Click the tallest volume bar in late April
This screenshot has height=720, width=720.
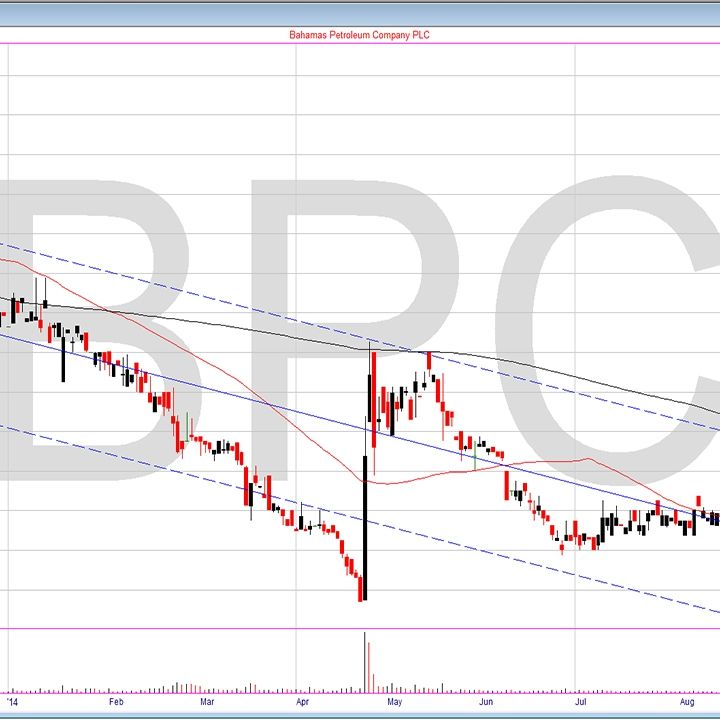pyautogui.click(x=364, y=662)
